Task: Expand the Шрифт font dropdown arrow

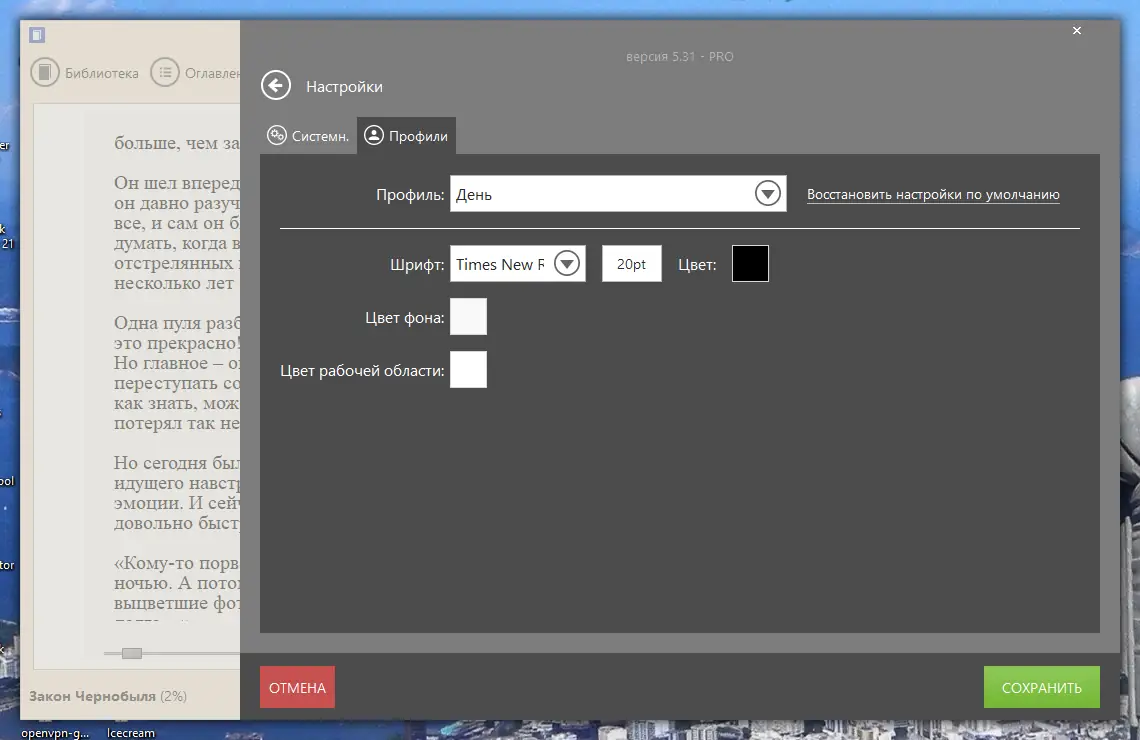Action: pyautogui.click(x=567, y=263)
